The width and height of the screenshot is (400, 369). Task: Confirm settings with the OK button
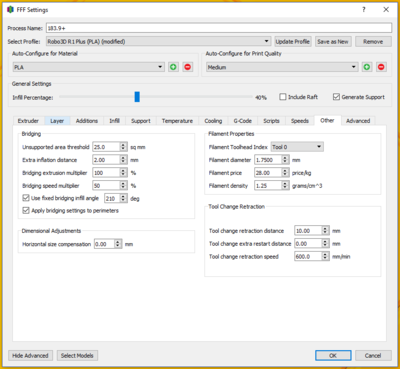(x=333, y=355)
